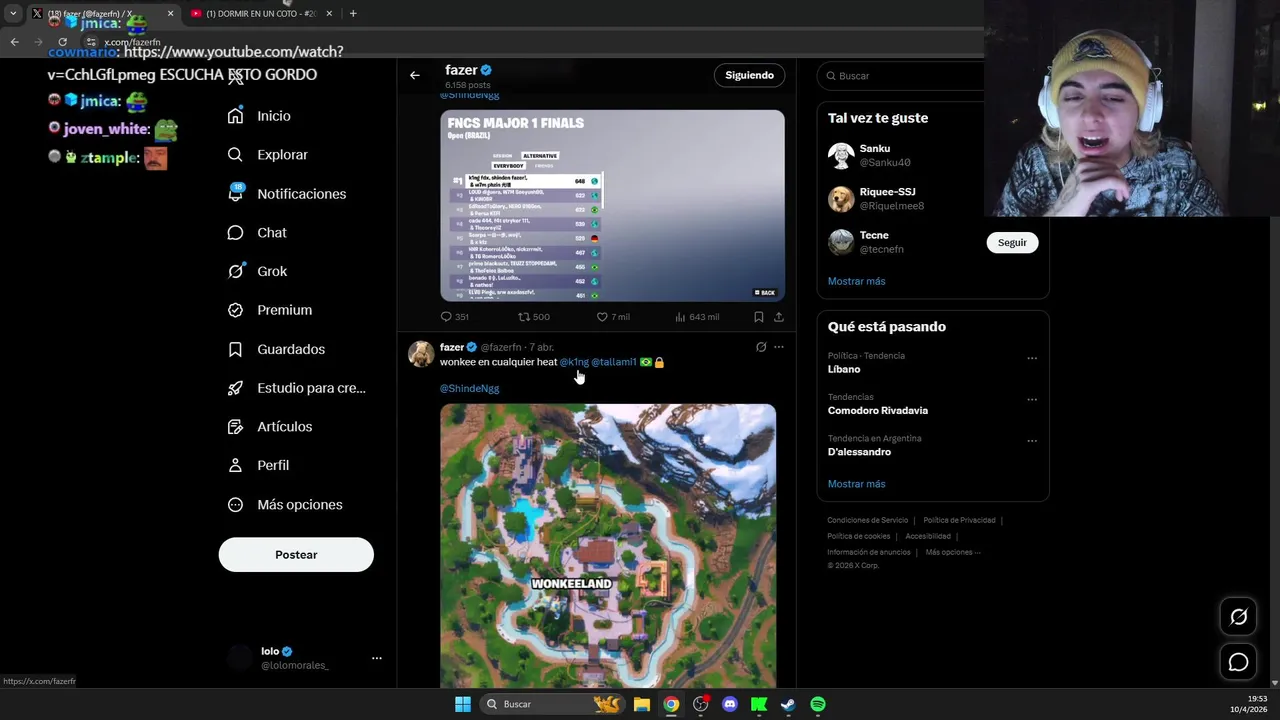Open the floating Grok button
Viewport: 1280px width, 720px height.
click(1238, 617)
